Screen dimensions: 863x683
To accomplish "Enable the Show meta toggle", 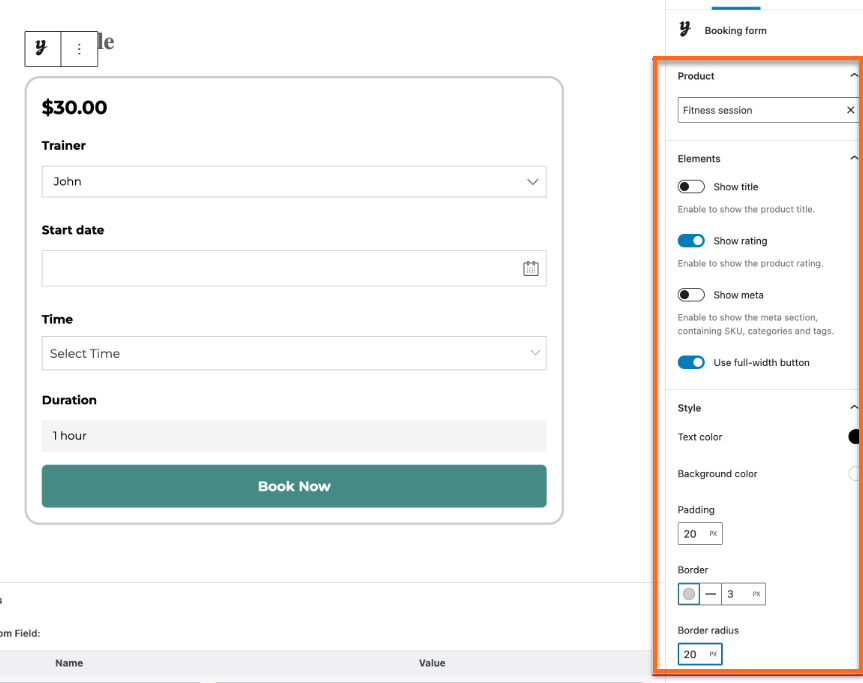I will [690, 294].
